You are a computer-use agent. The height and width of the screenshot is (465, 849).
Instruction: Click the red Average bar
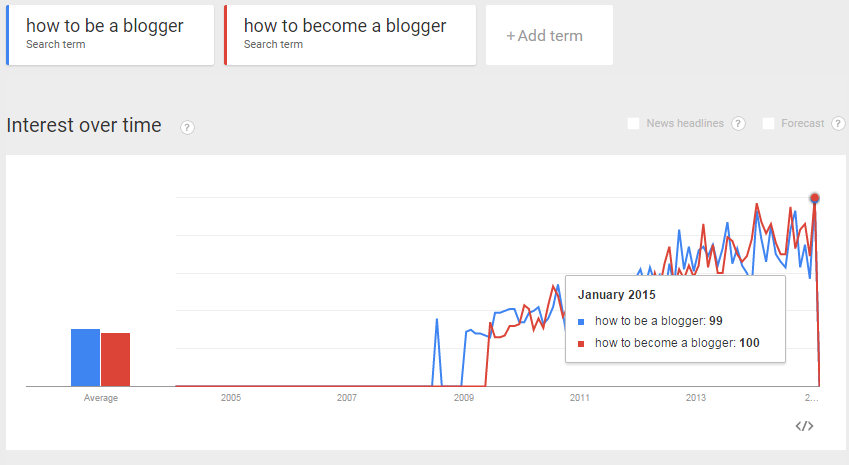[115, 359]
